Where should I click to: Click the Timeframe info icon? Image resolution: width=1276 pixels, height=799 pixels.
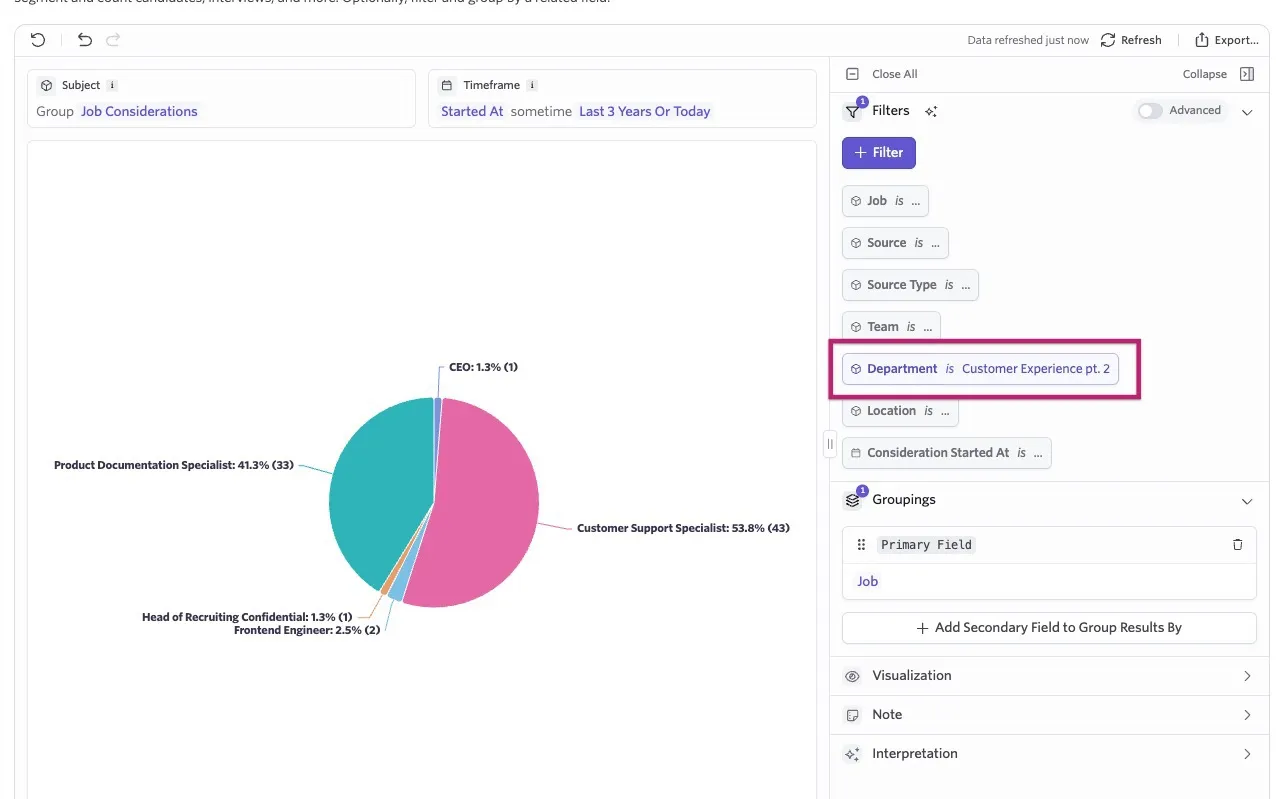(532, 85)
